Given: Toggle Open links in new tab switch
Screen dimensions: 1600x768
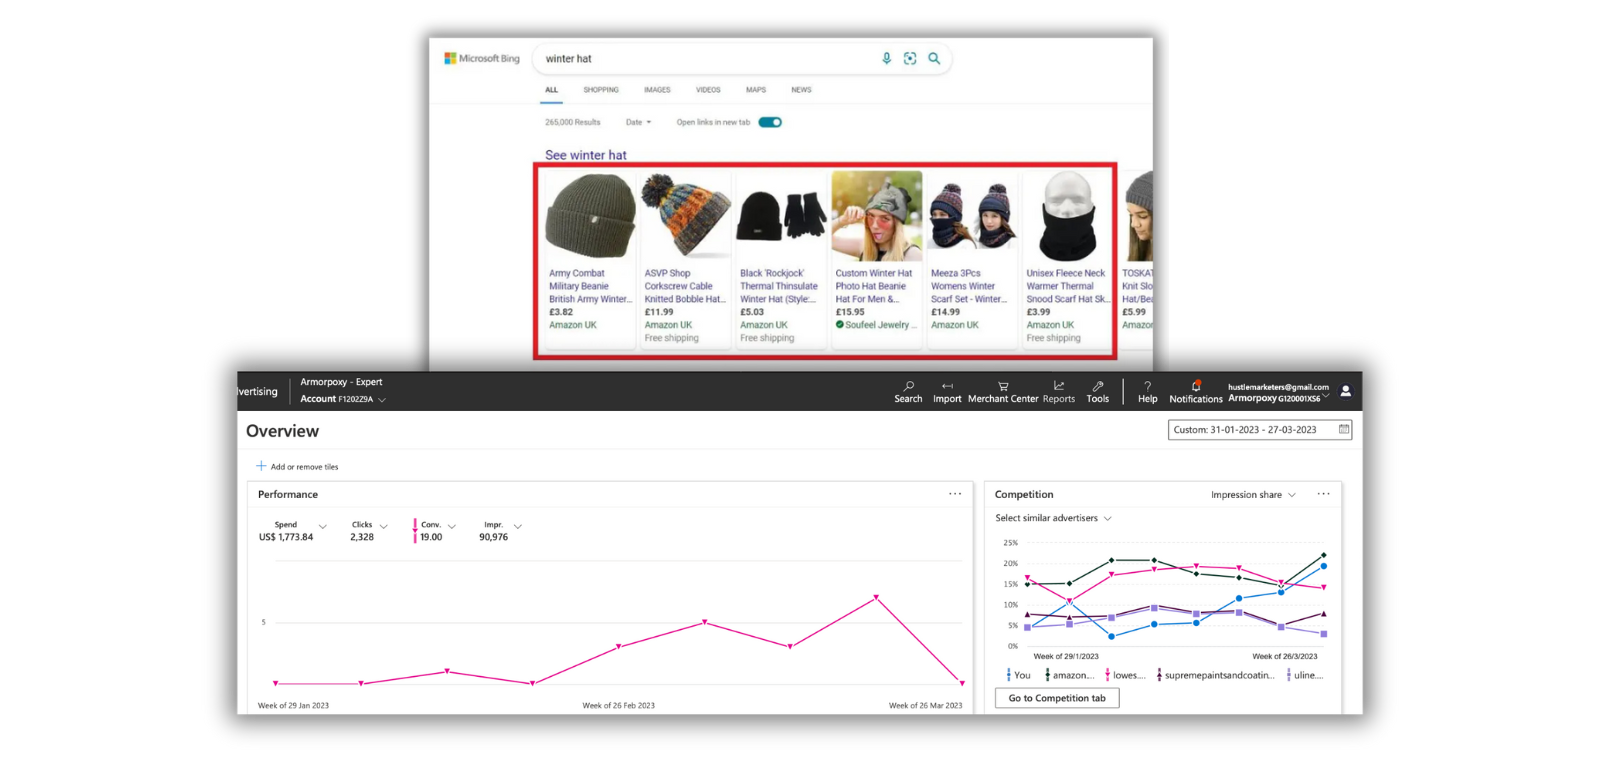Looking at the screenshot, I should tap(770, 122).
